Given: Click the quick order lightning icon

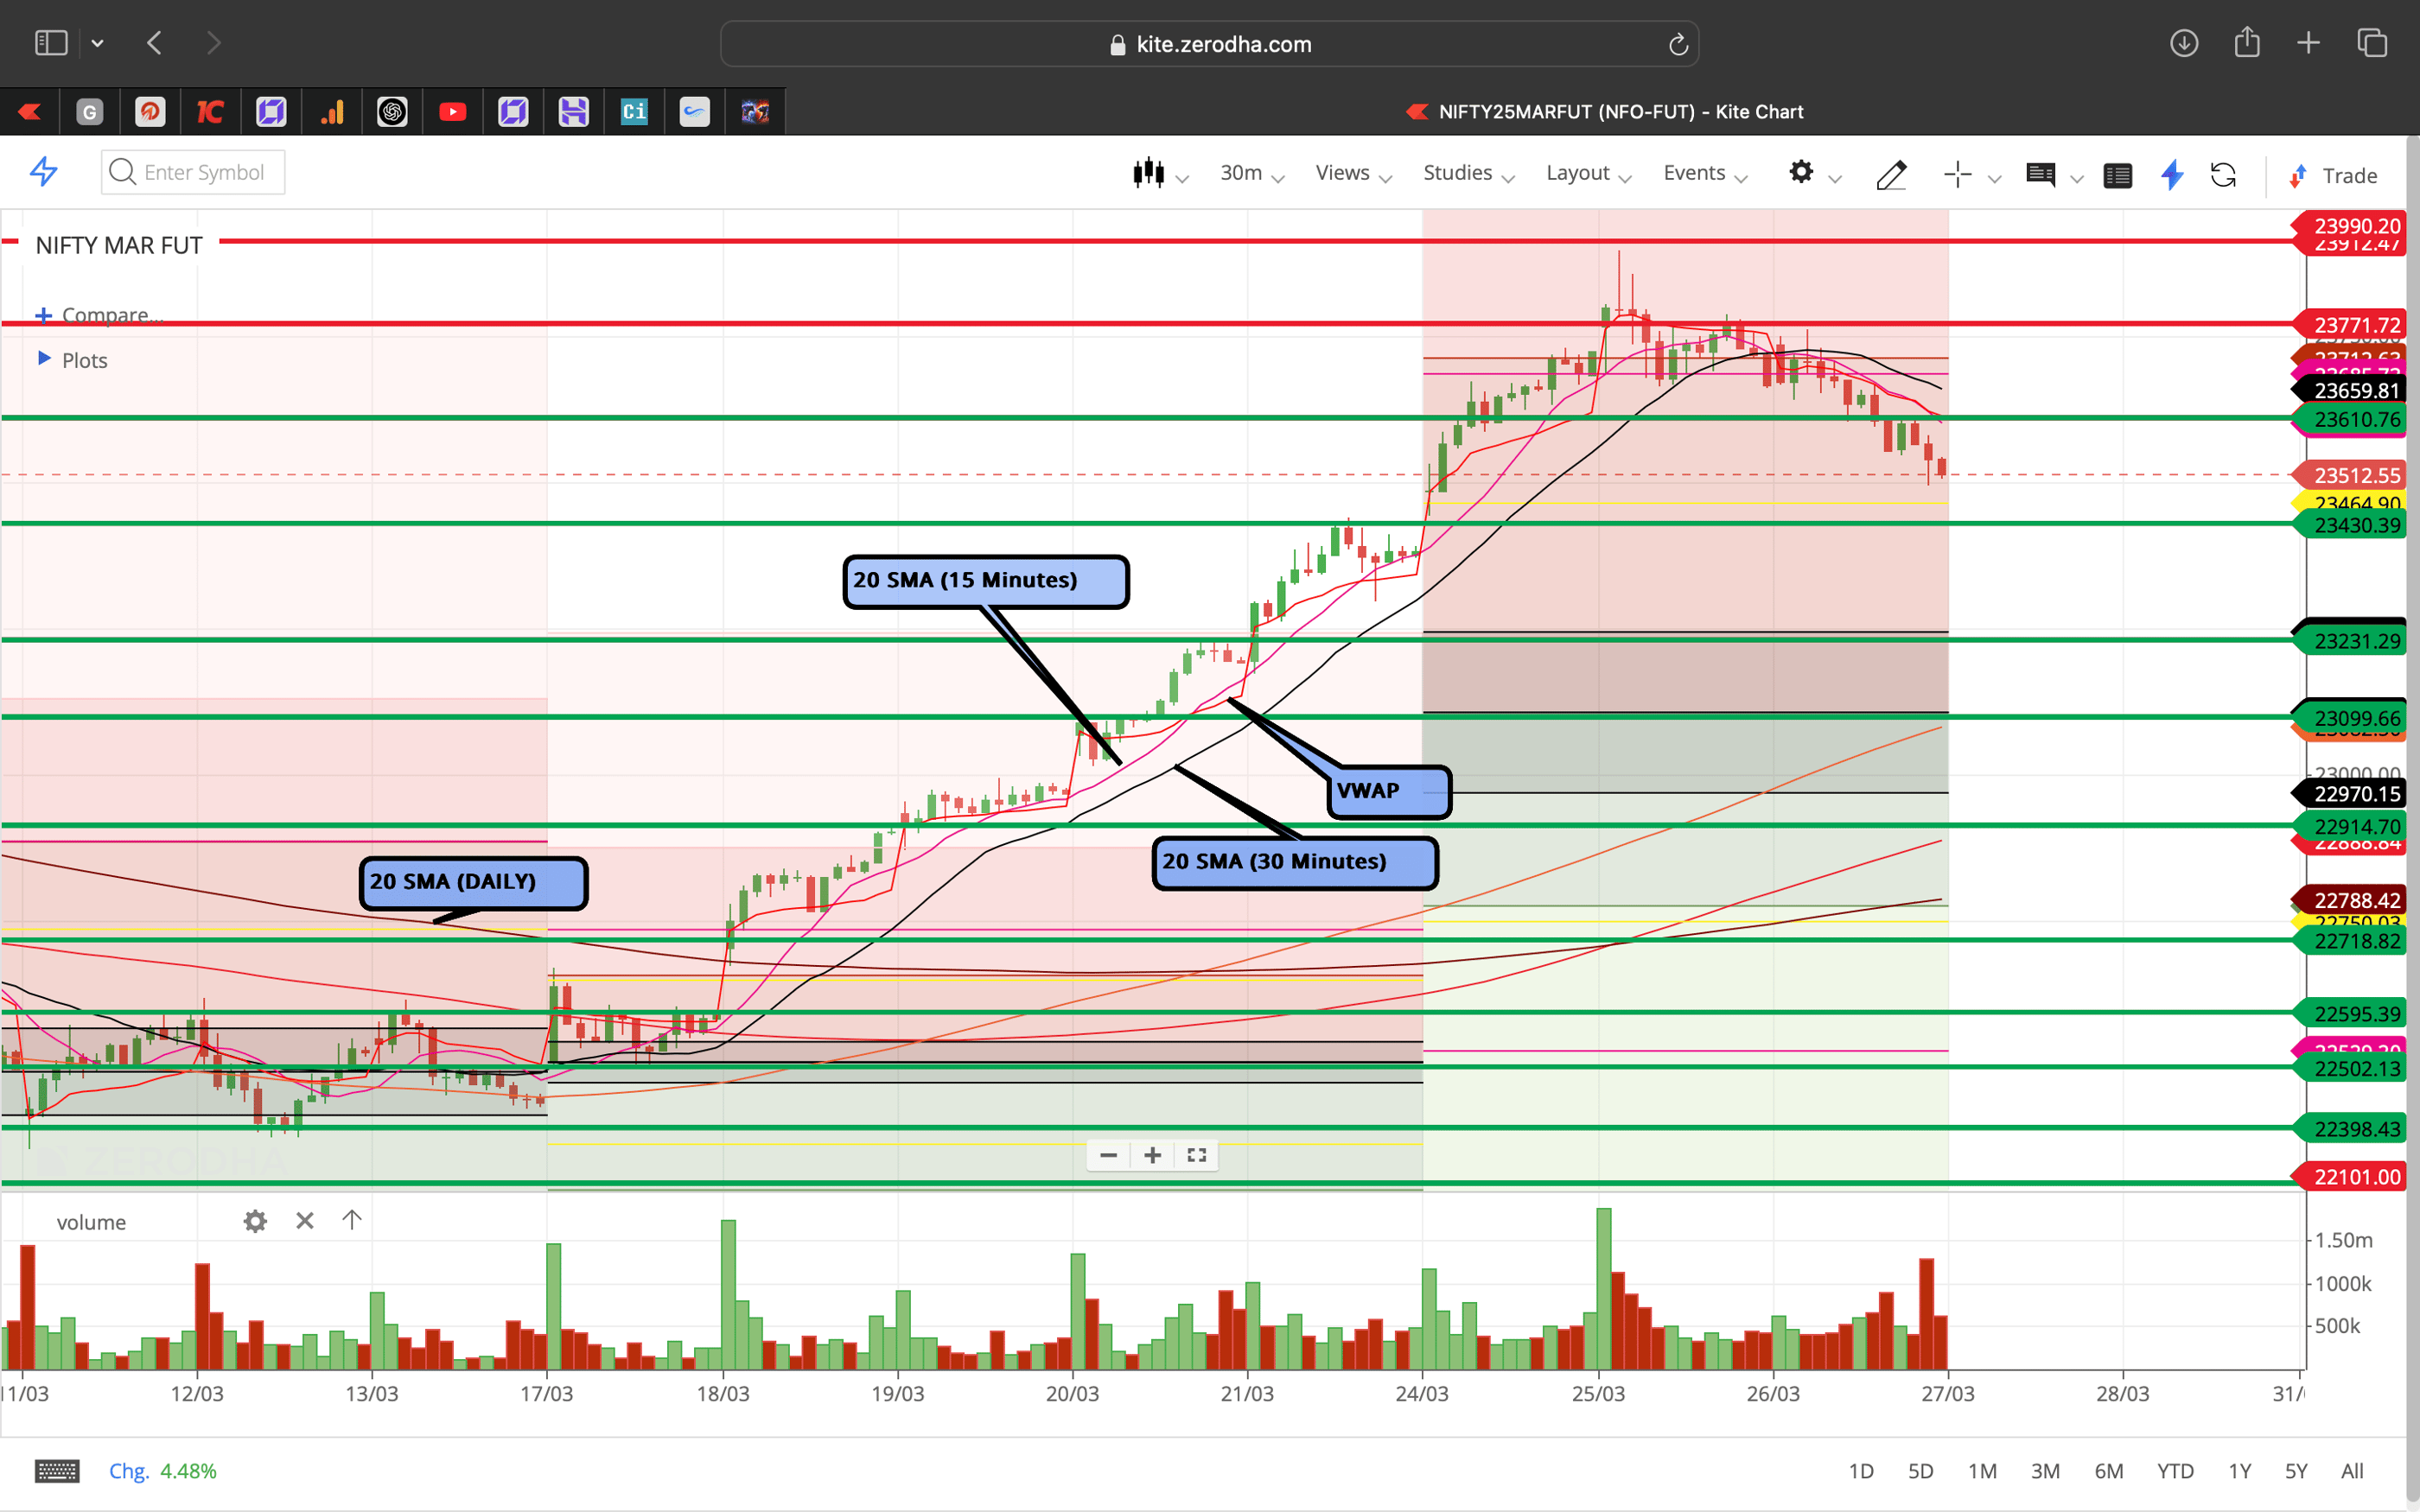Looking at the screenshot, I should coord(2172,175).
